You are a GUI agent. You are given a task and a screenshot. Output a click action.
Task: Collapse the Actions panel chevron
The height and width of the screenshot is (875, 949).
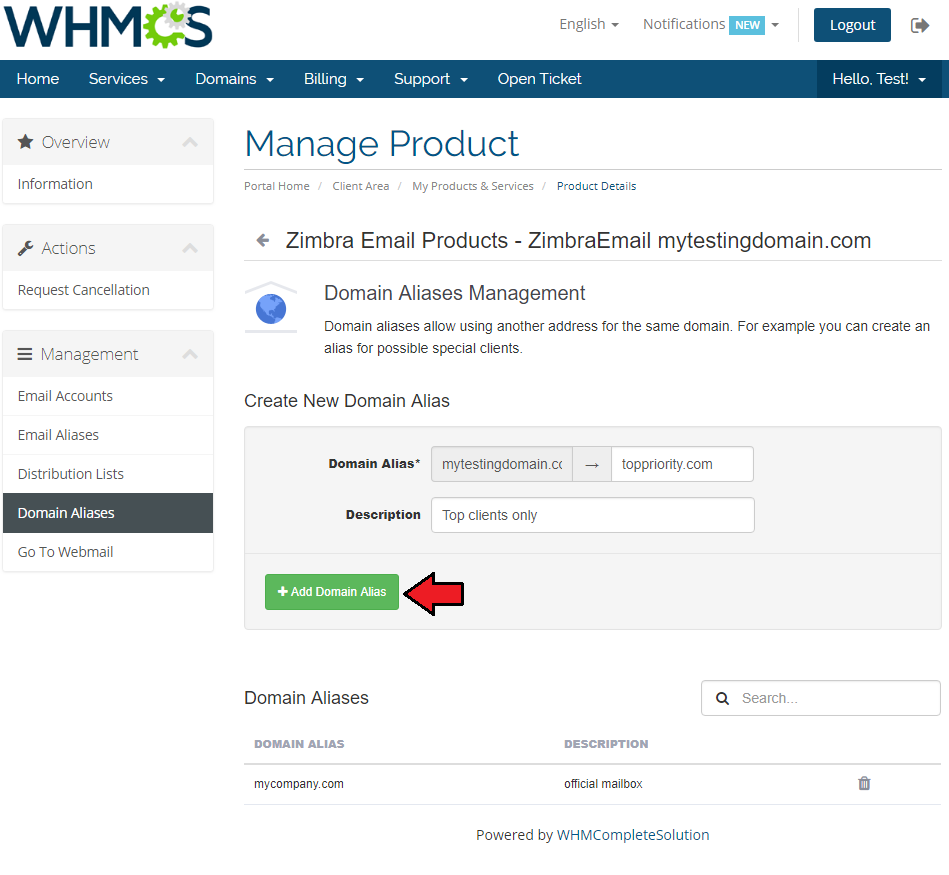[190, 248]
